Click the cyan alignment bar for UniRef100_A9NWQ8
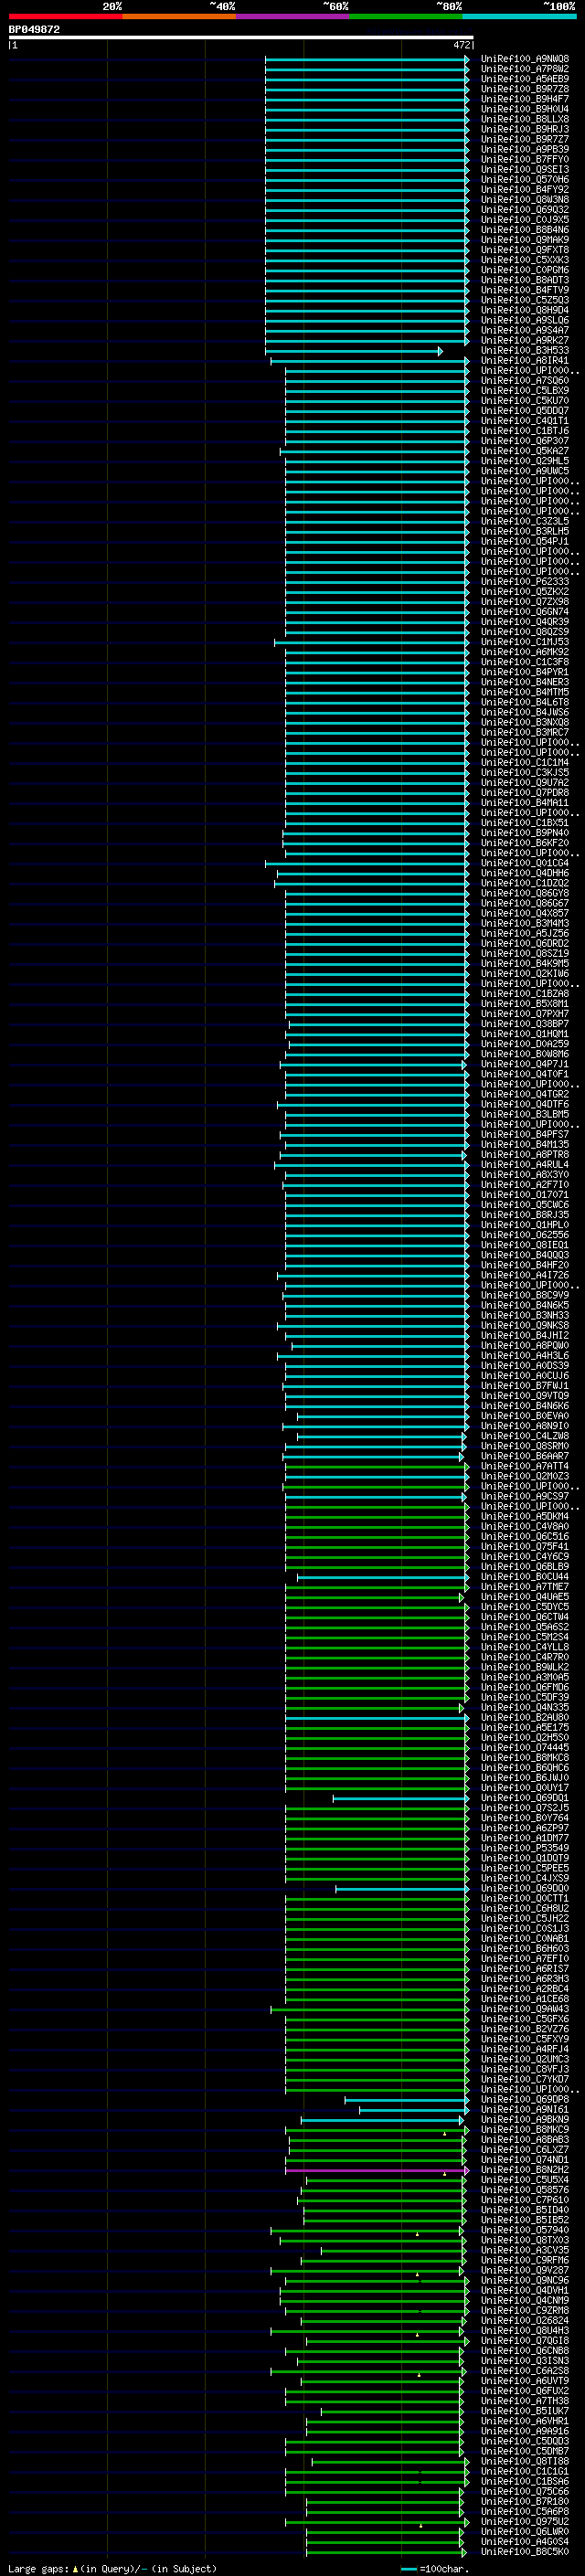The image size is (585, 2576). 366,59
